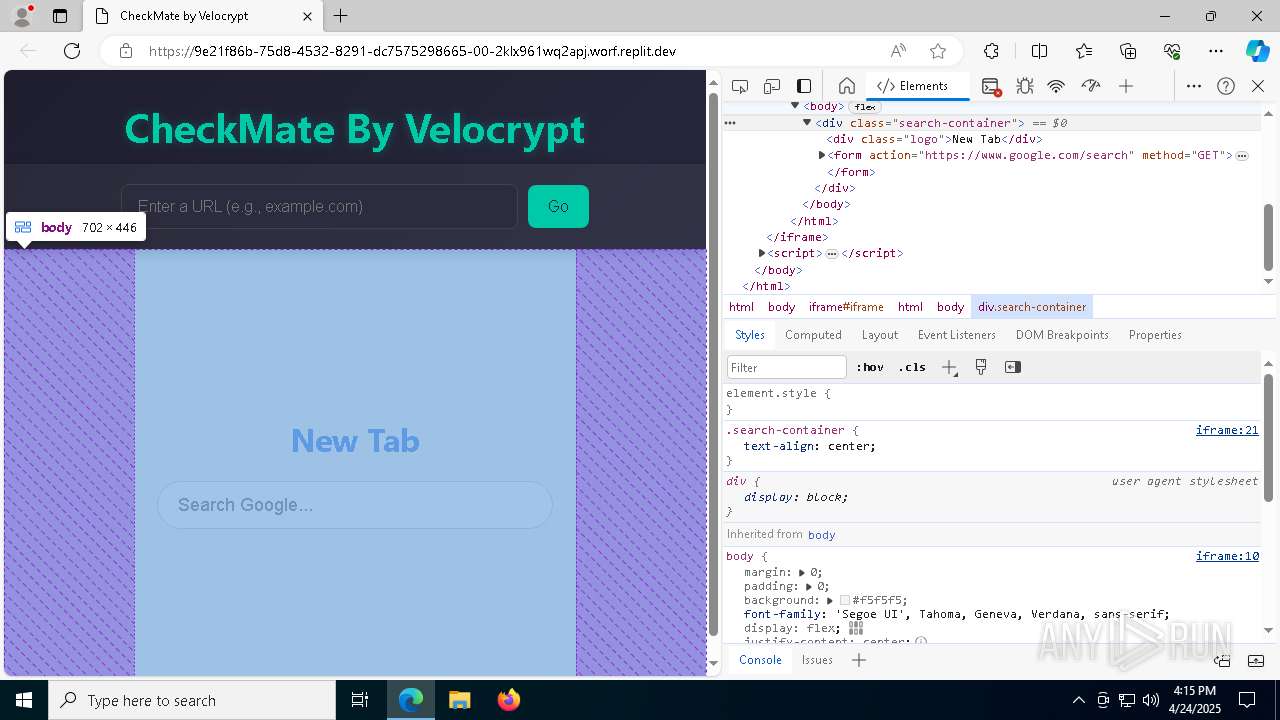Viewport: 1280px width, 720px height.
Task: Select iframe#iframe in the breadcrumb
Action: [846, 307]
